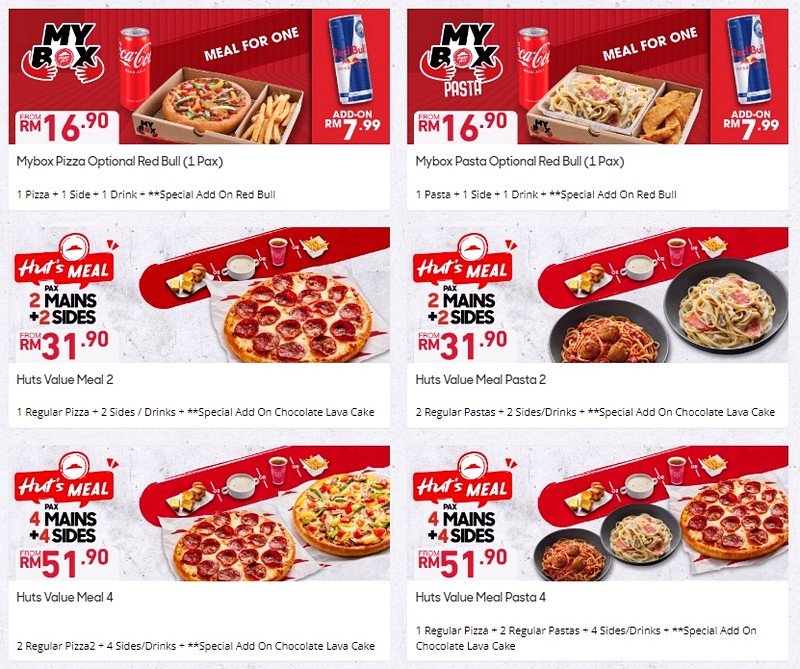The height and width of the screenshot is (669, 800).
Task: Click RM 16.90 price on Mybox Pizza banner
Action: coord(64,127)
